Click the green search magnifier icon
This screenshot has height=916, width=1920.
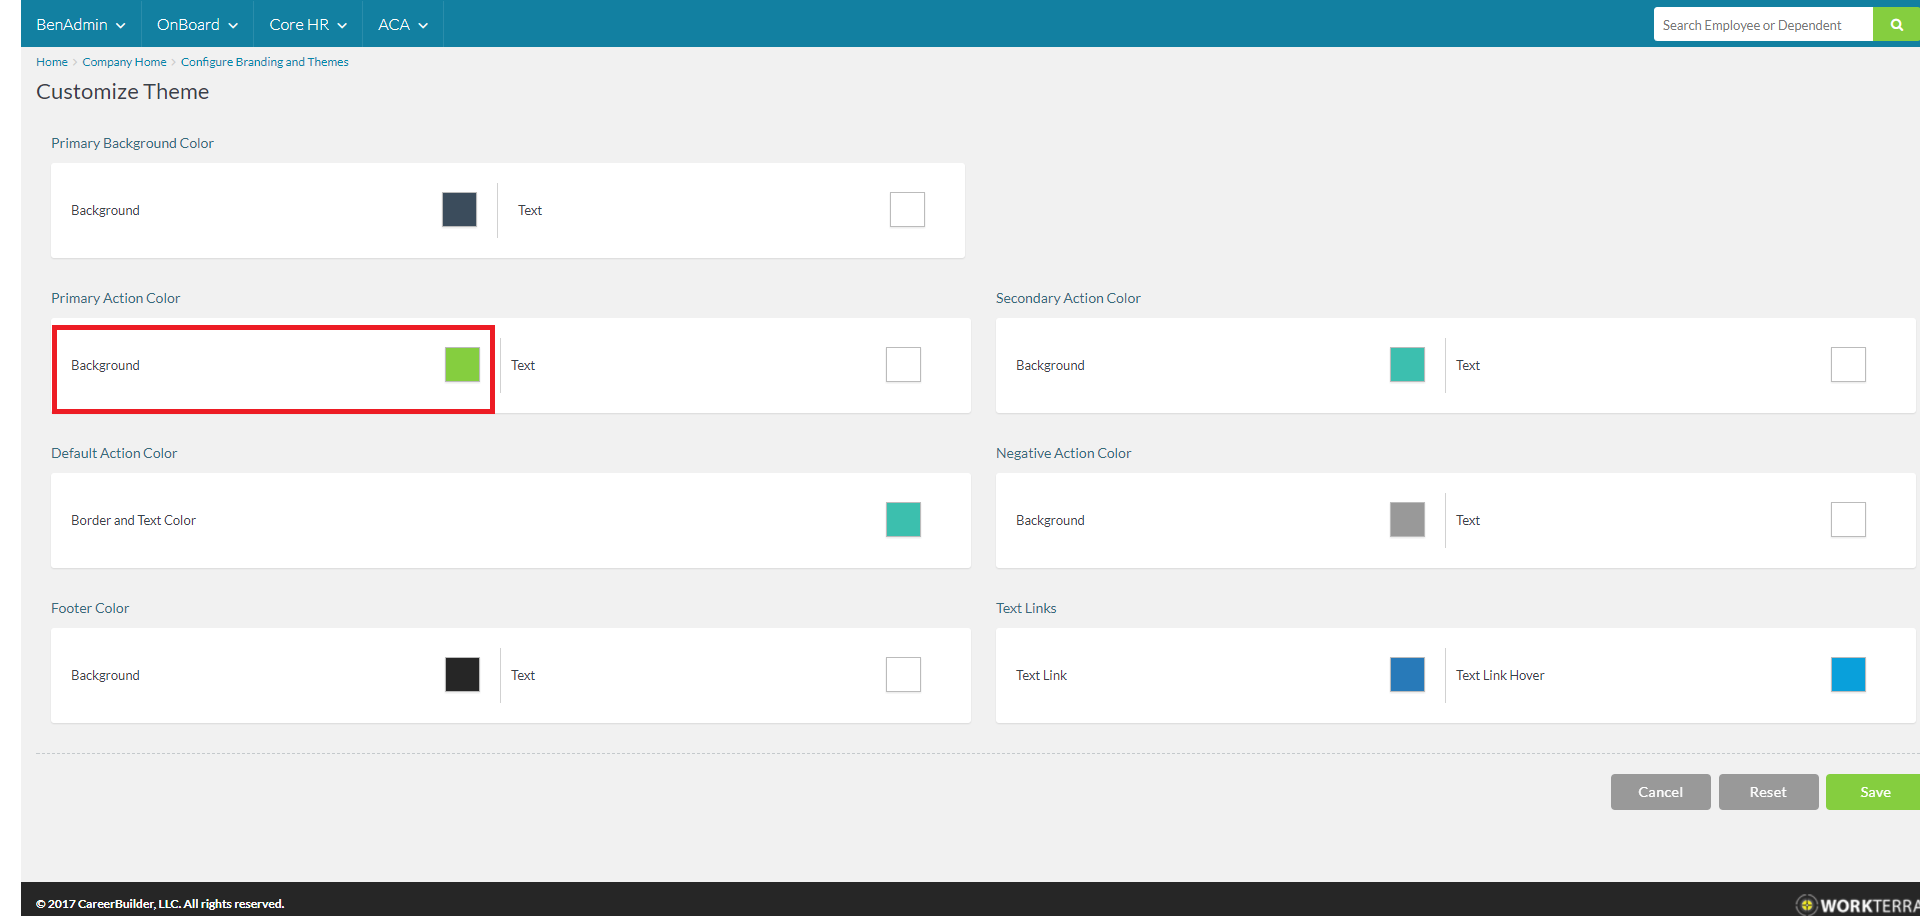1896,25
